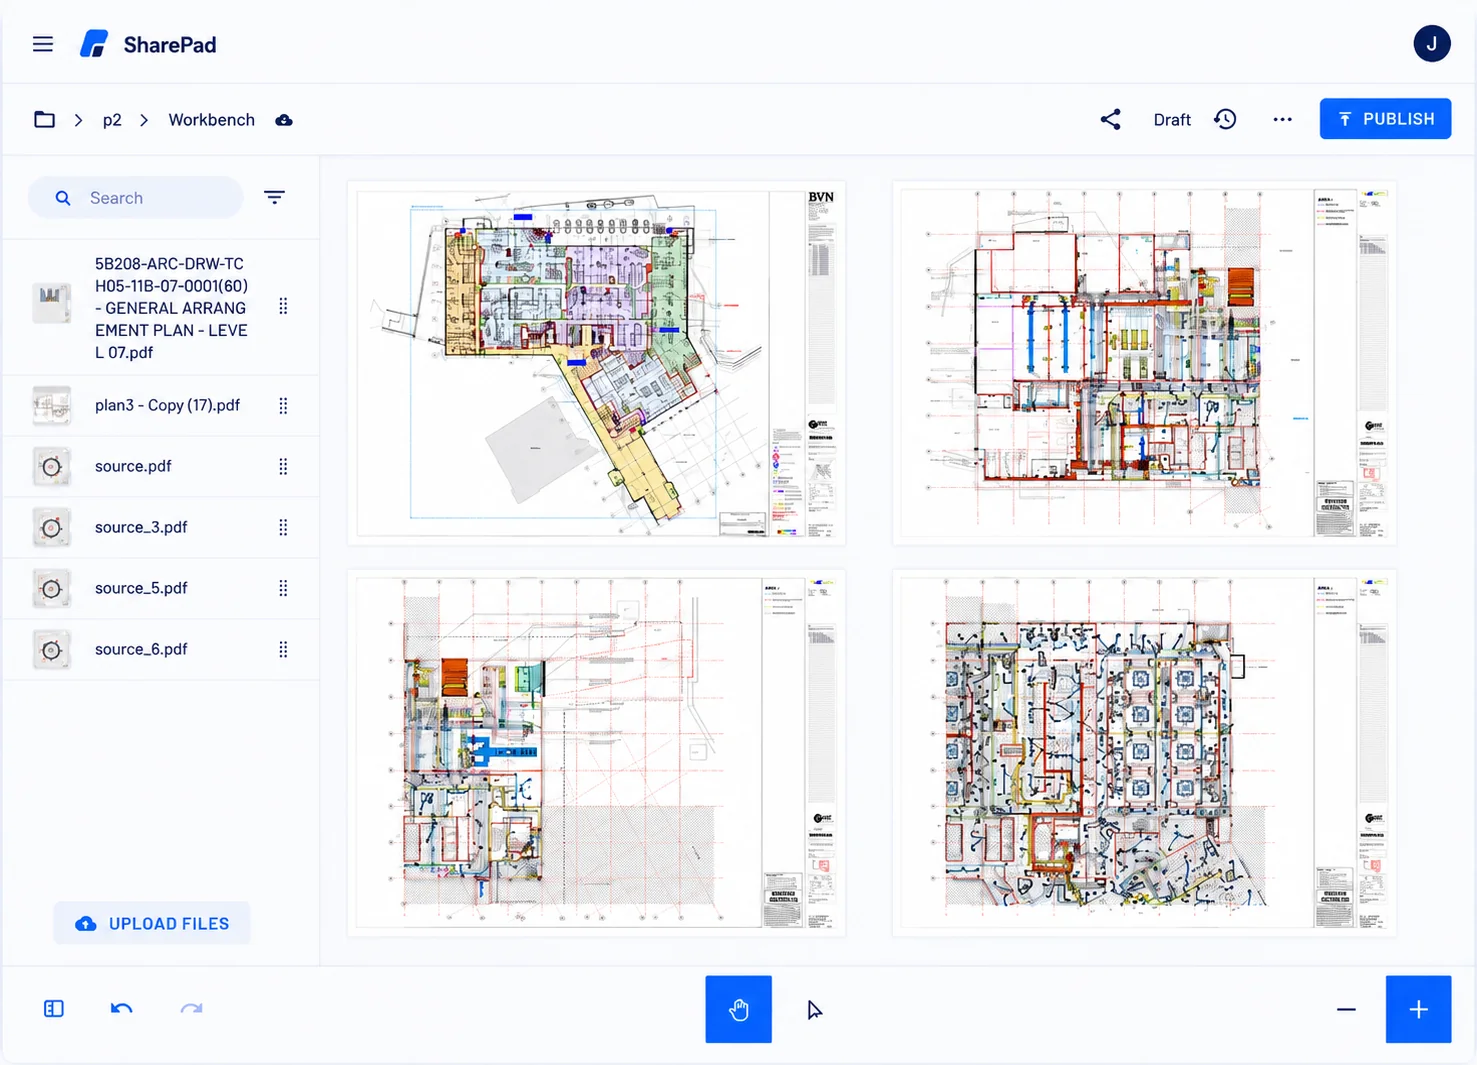Viewport: 1477px width, 1065px height.
Task: Open the hamburger navigation menu
Action: click(x=43, y=44)
